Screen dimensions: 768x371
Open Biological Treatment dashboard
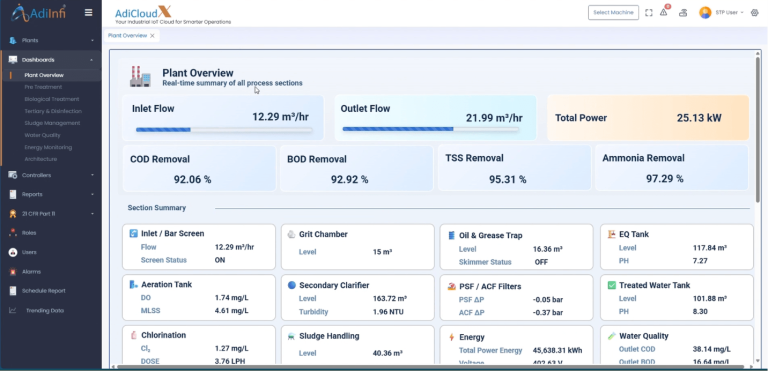[52, 99]
